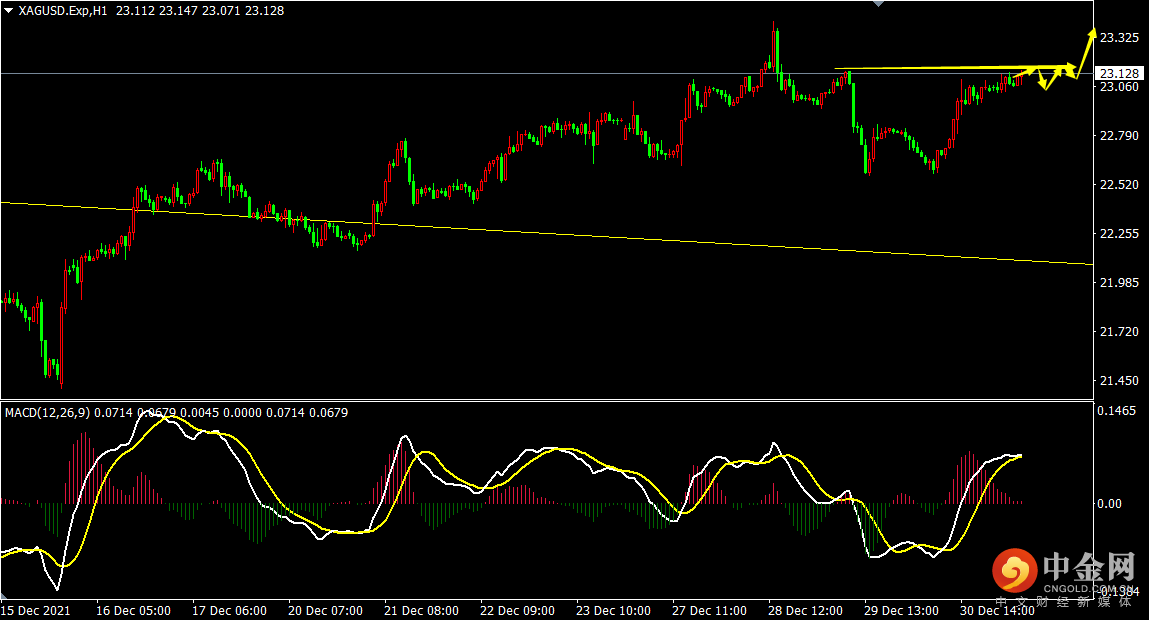Click the MACD 0.1465 scale value

pos(1117,410)
